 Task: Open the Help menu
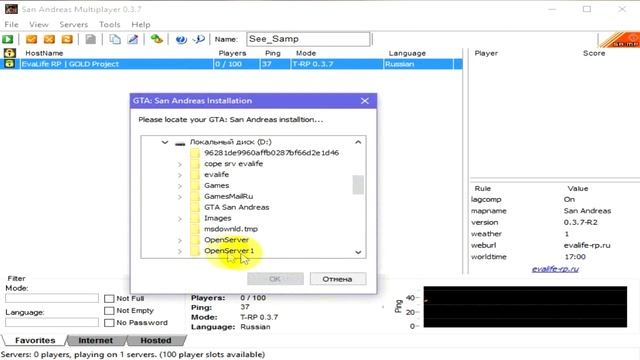141,24
